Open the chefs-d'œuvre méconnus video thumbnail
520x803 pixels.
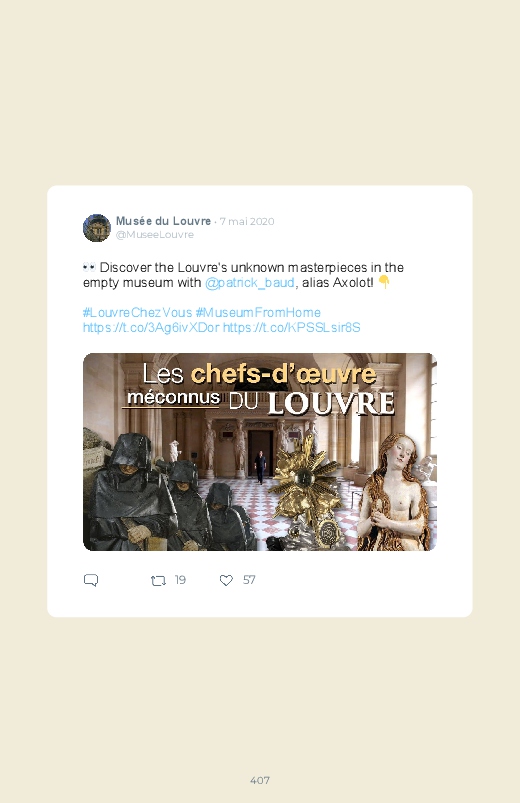(260, 452)
